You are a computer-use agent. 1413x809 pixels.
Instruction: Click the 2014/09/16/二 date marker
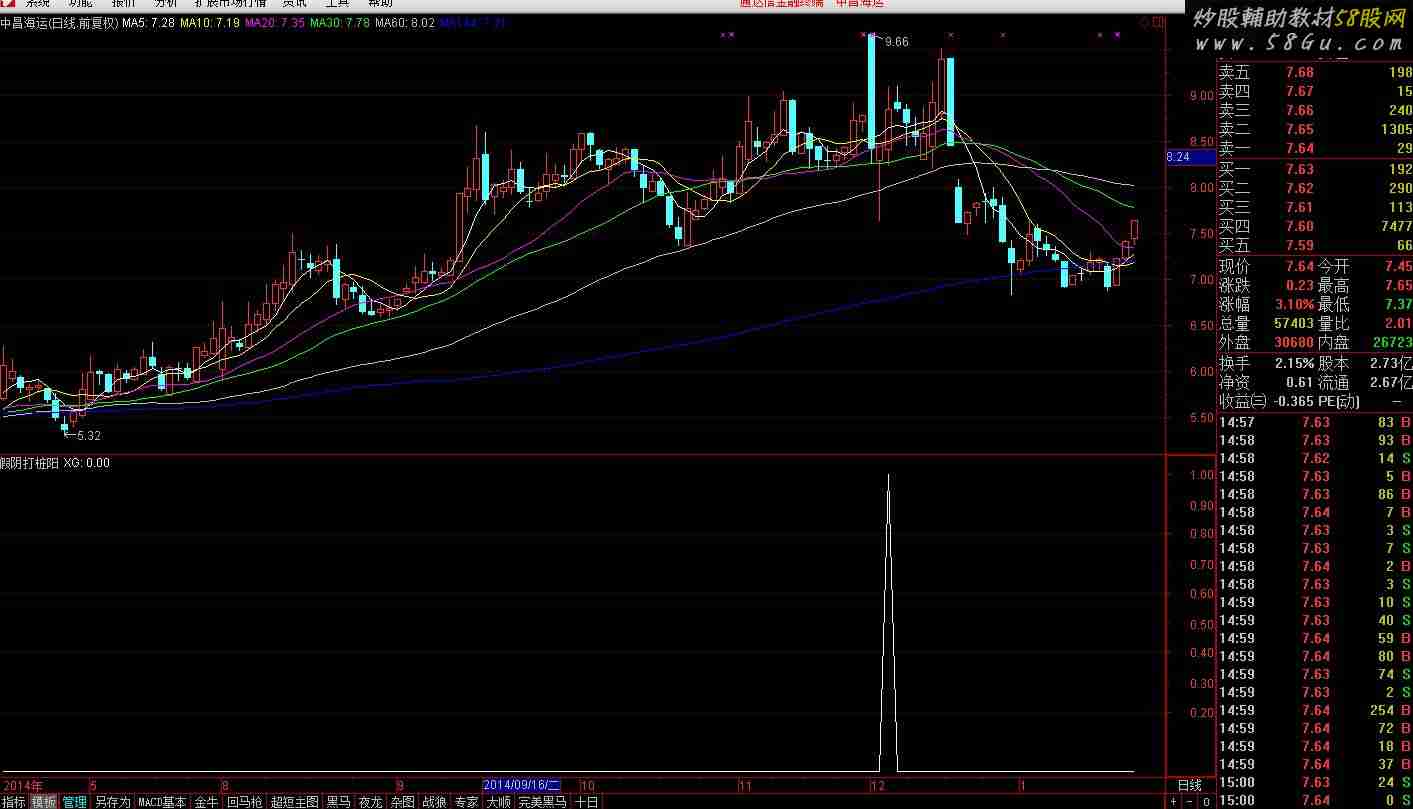[x=522, y=786]
